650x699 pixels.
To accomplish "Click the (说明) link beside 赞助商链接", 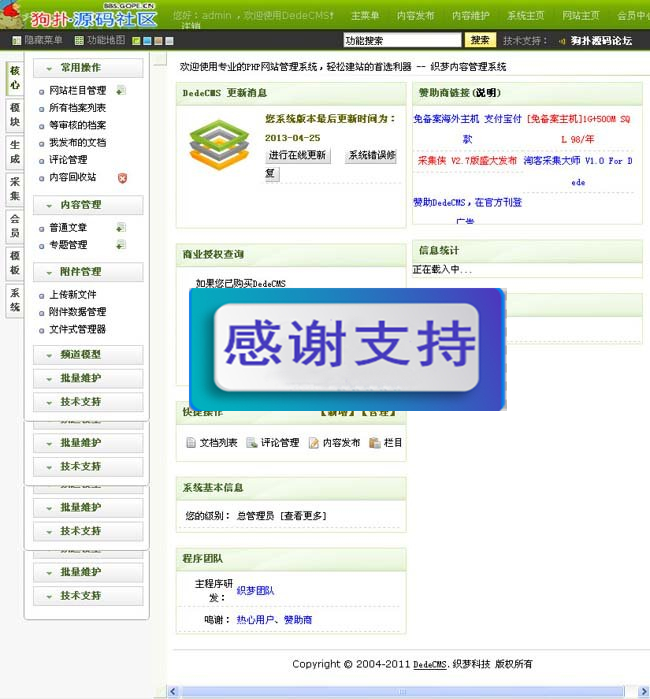I will click(x=487, y=93).
